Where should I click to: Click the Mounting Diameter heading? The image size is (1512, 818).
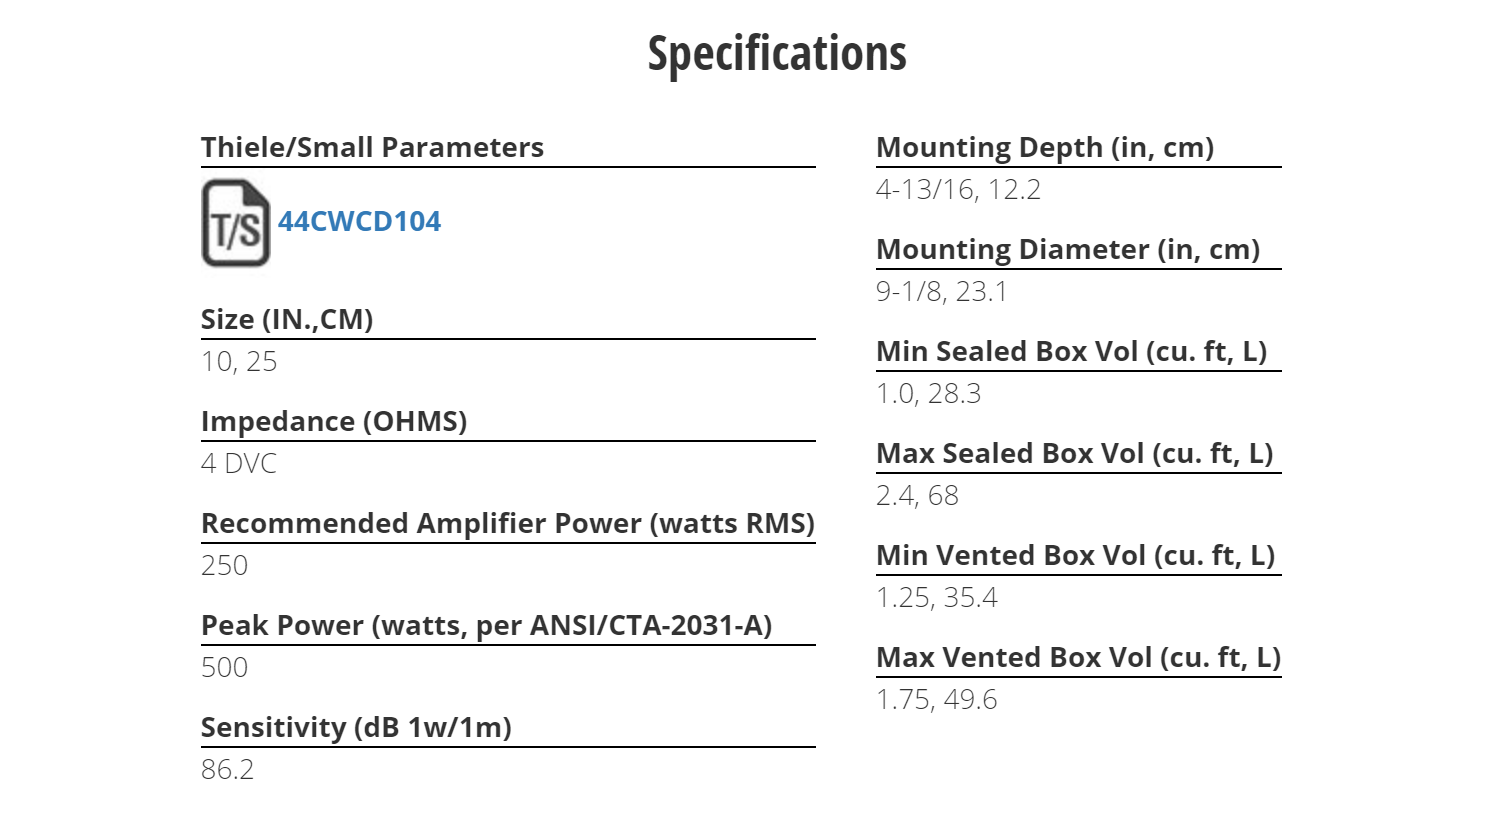point(1068,250)
